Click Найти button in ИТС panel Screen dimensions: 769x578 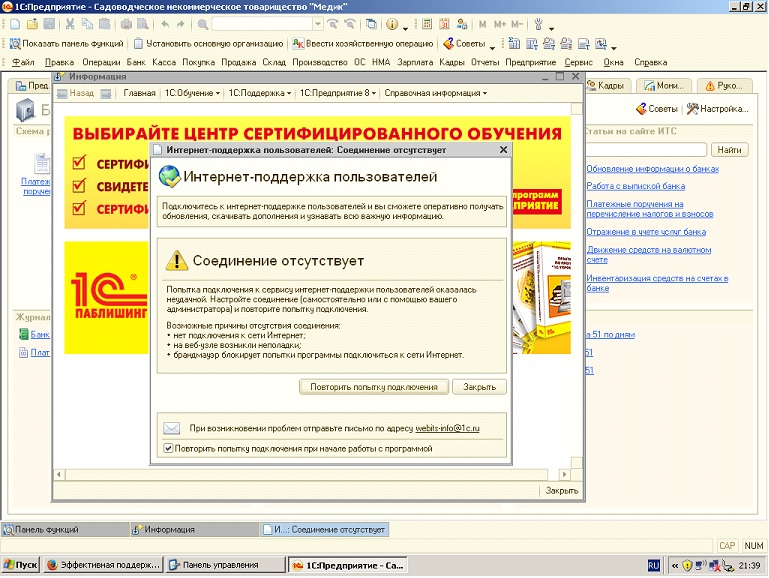(x=729, y=150)
